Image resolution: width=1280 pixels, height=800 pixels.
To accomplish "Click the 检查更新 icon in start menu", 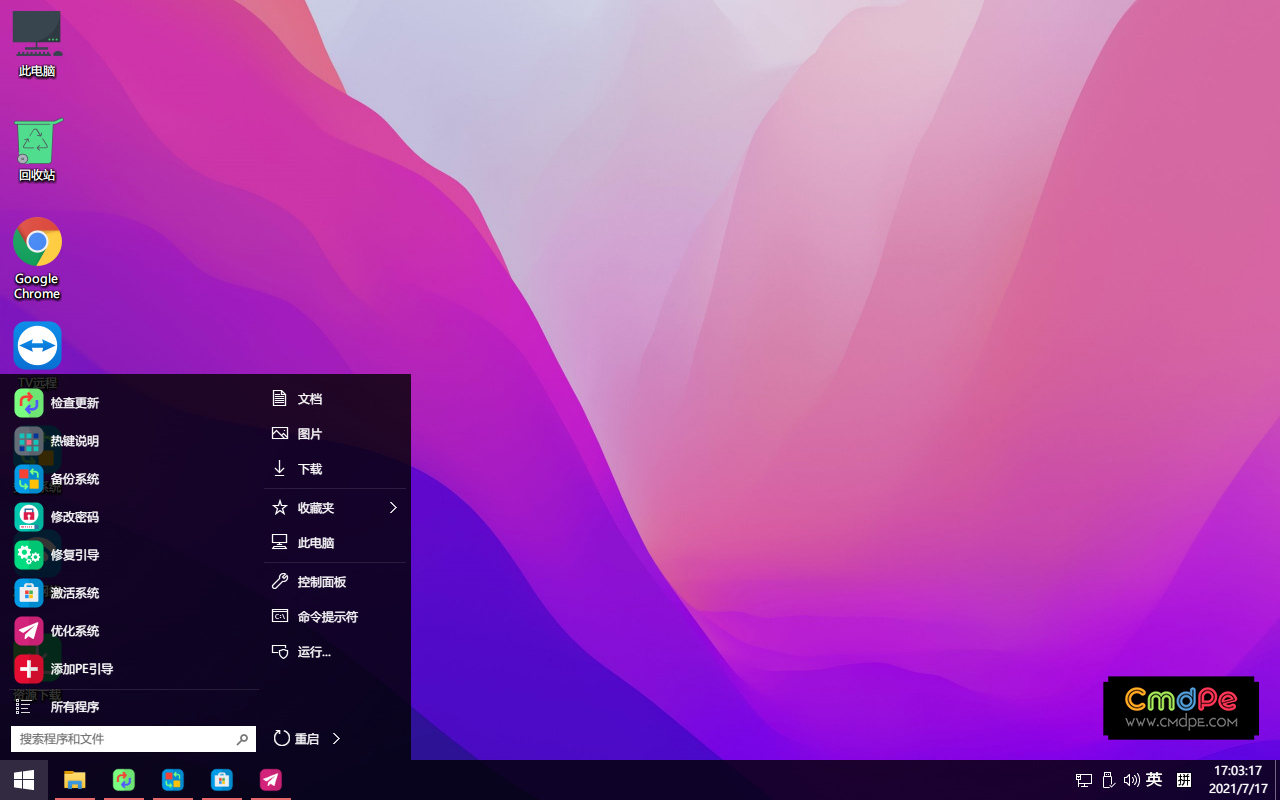I will coord(29,403).
